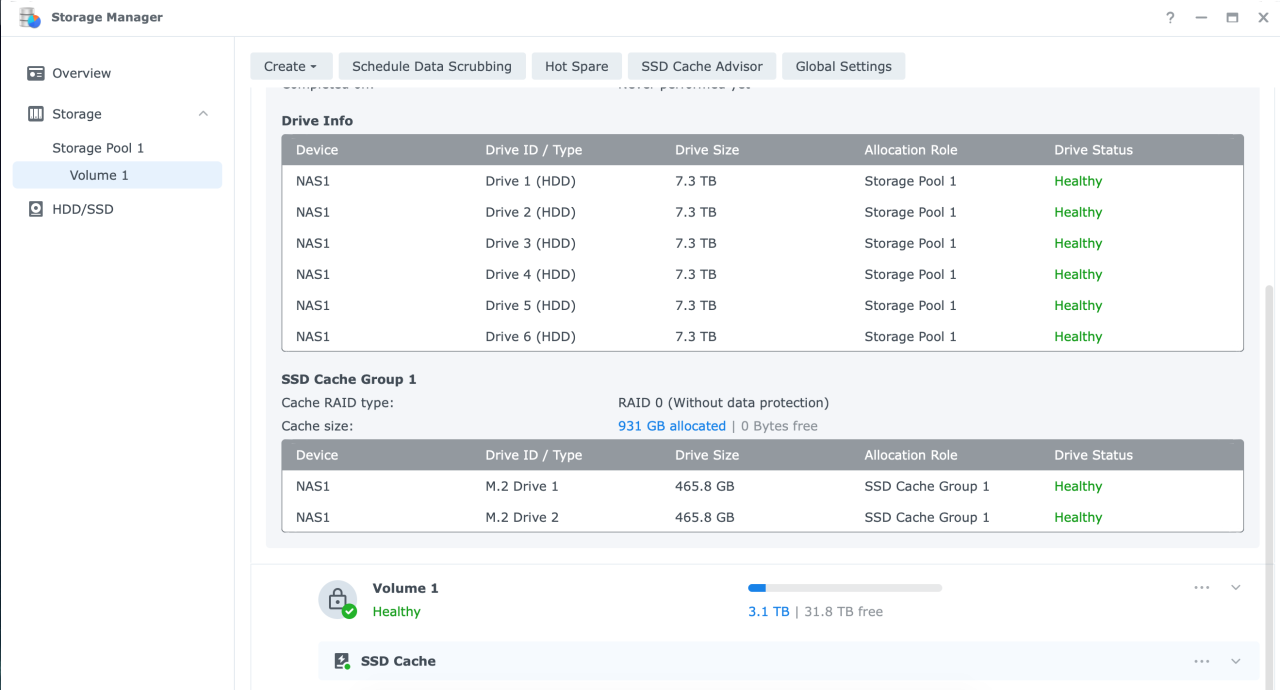
Task: Open the SSD Cache three-dot options menu
Action: (1202, 661)
